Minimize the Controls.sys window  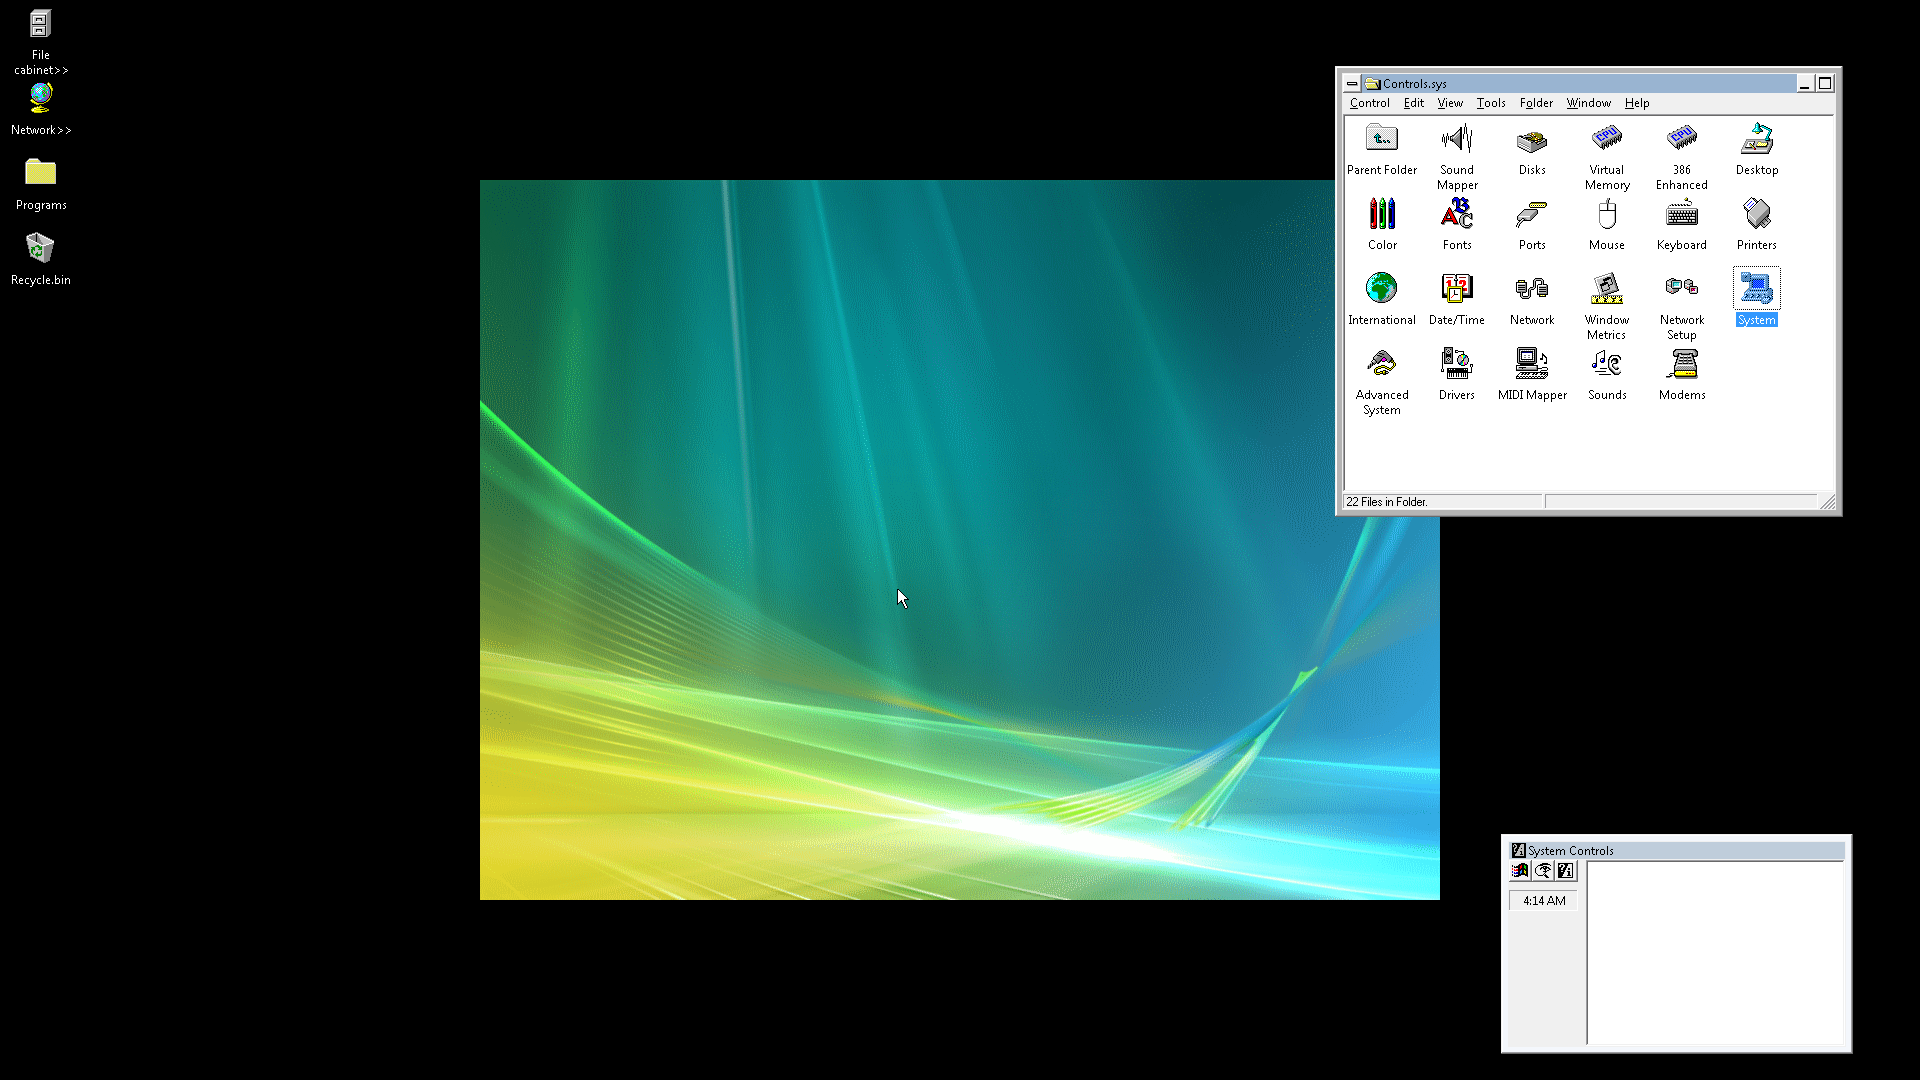(x=1805, y=84)
